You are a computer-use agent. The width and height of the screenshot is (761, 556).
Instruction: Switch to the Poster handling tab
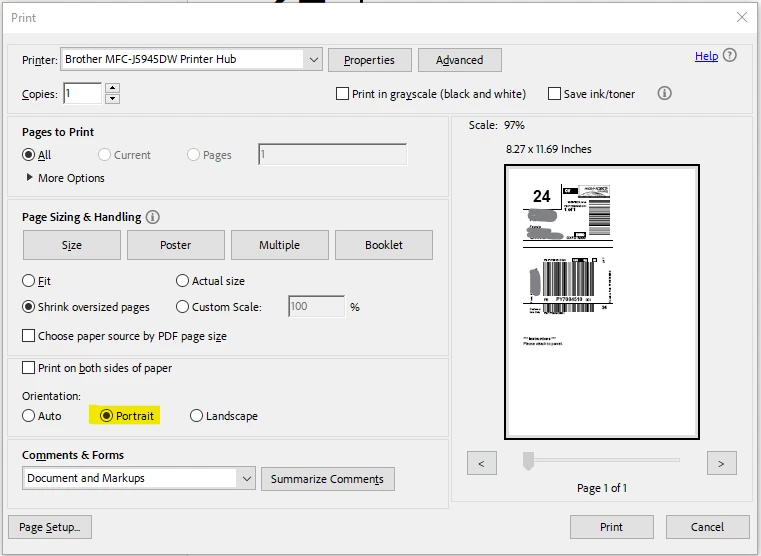coord(176,245)
